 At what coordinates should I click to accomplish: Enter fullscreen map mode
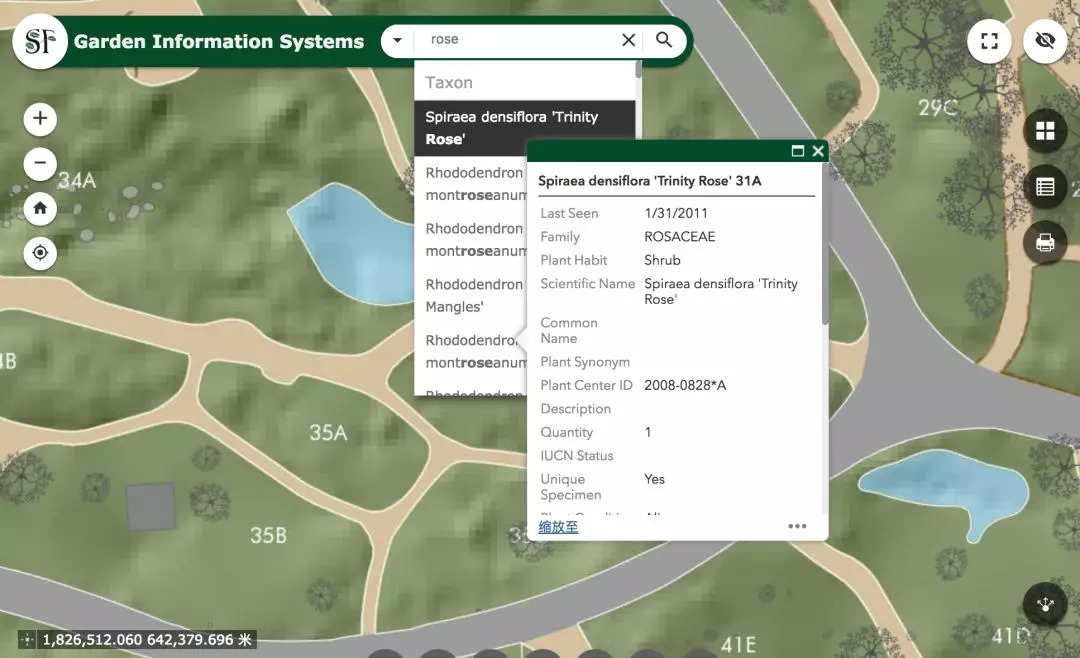point(989,41)
